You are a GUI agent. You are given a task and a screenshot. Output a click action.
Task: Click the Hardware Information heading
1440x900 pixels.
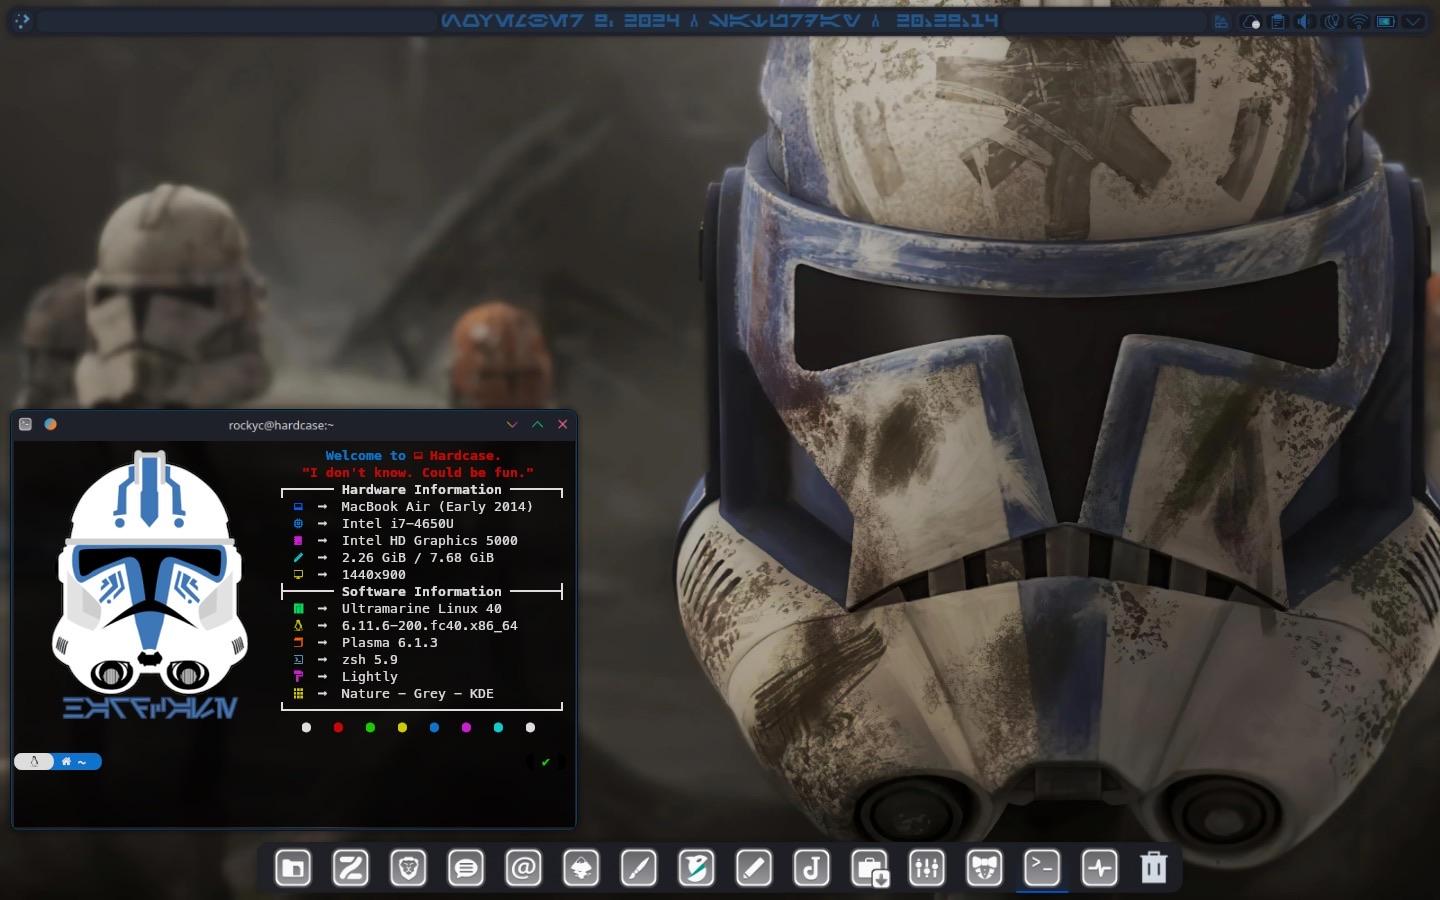point(421,489)
